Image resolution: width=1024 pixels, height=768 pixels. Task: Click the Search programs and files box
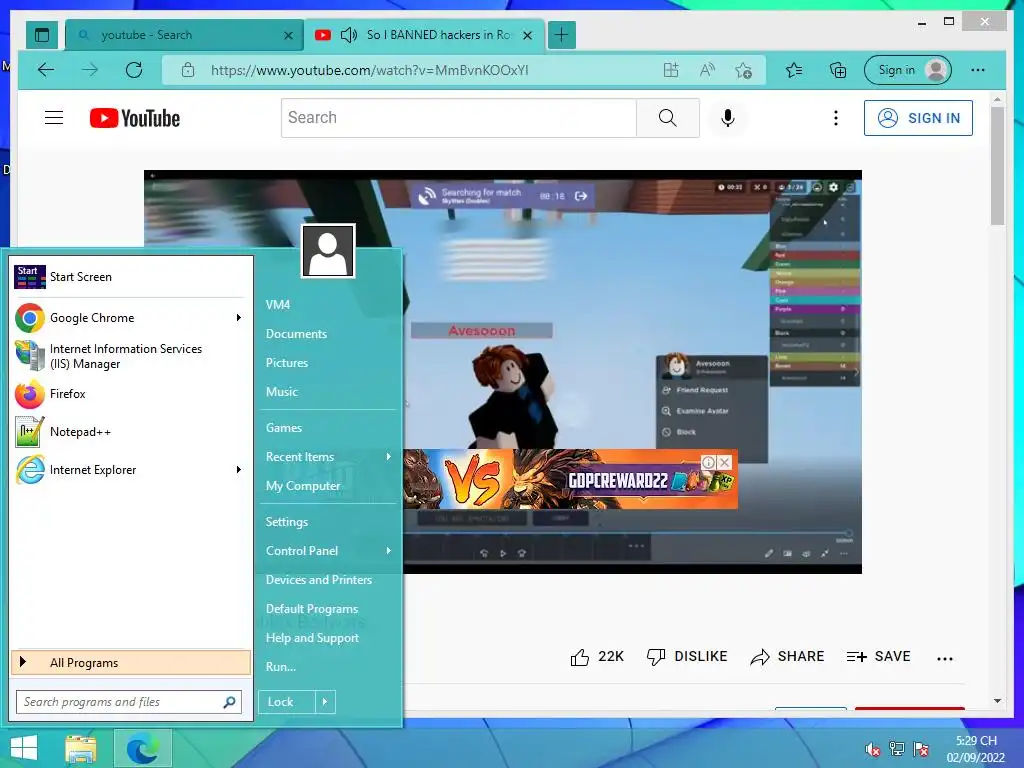click(x=129, y=702)
